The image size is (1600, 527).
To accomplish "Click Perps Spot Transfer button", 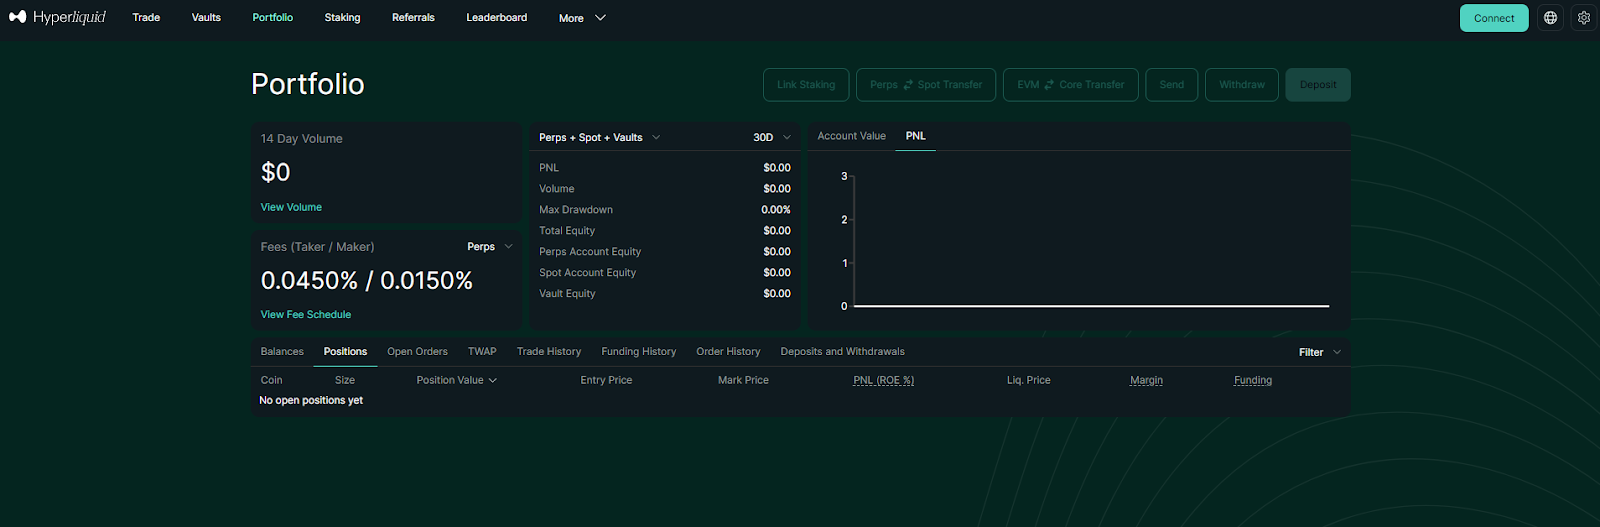I will click(x=926, y=85).
